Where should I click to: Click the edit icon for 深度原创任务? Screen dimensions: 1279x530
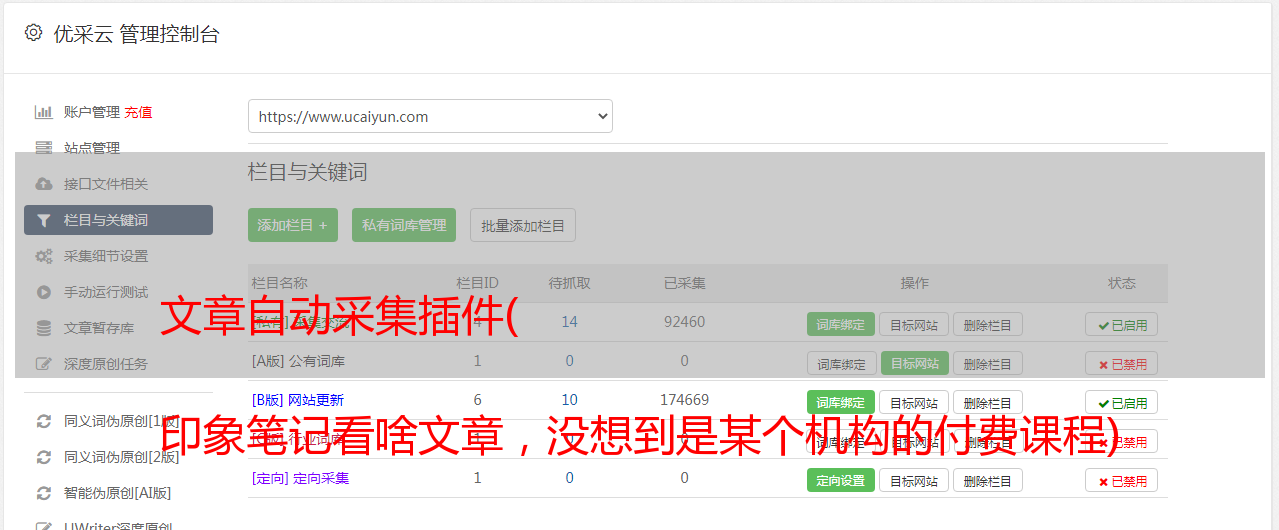pos(43,364)
